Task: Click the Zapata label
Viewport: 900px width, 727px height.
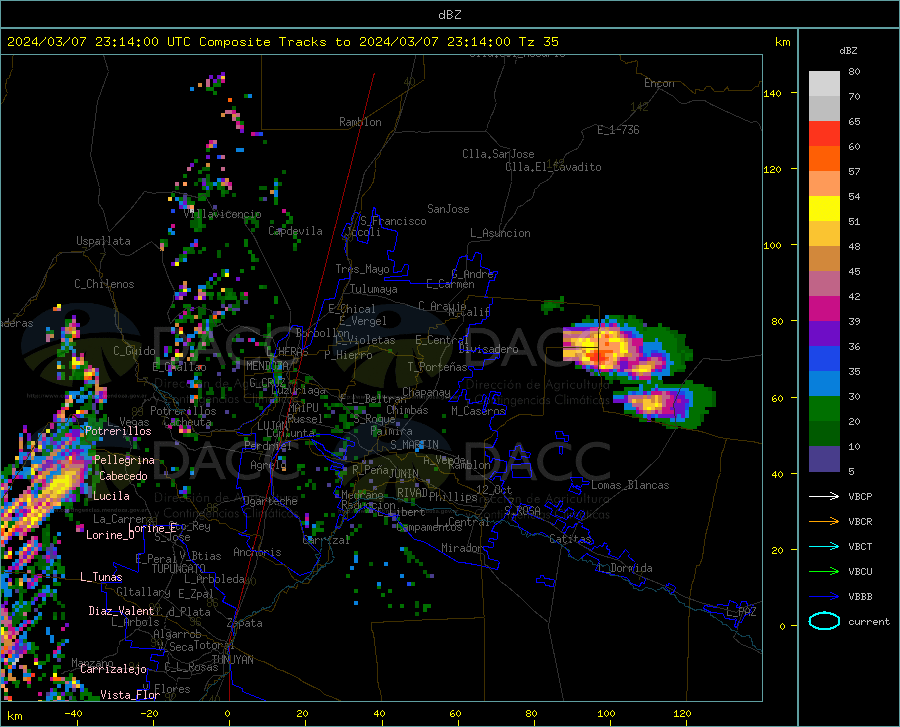Action: (x=245, y=623)
